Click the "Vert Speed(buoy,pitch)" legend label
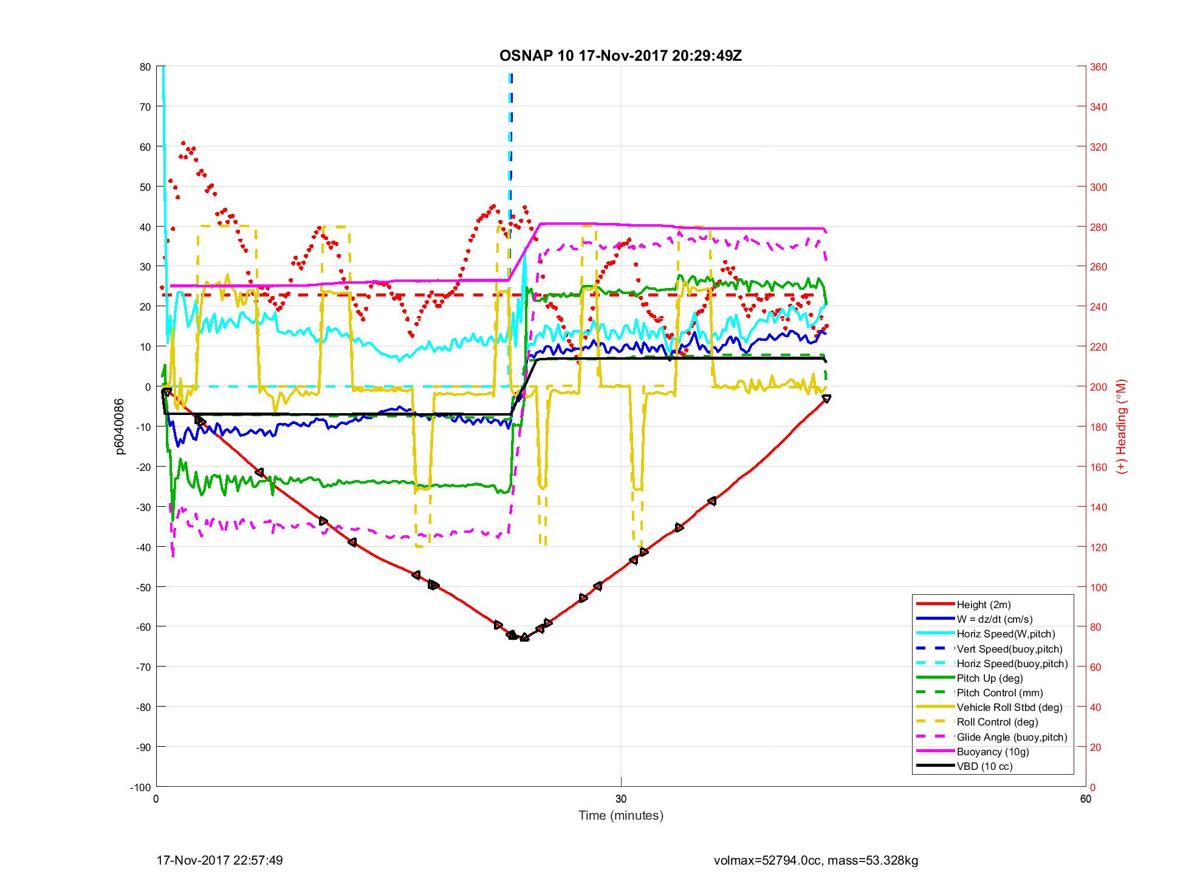 (x=1010, y=649)
